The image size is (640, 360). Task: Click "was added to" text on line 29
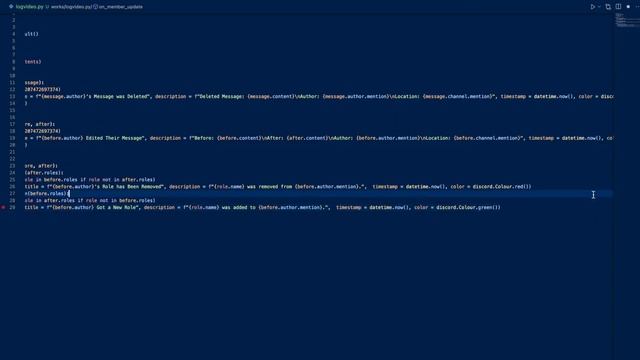pyautogui.click(x=238, y=207)
